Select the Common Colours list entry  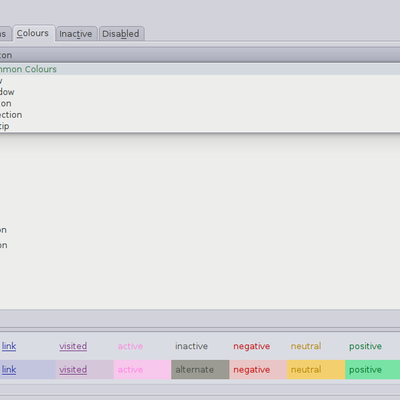click(x=200, y=69)
